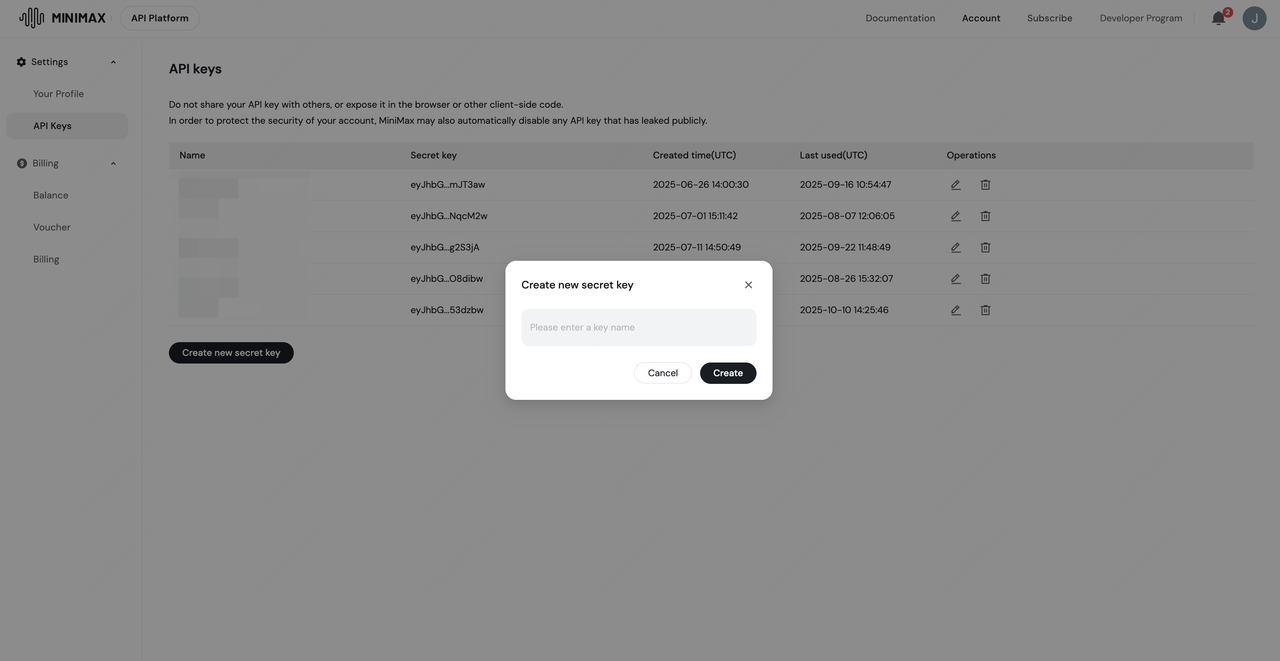This screenshot has height=661, width=1280.
Task: Select Voucher under Billing
Action: (52, 227)
